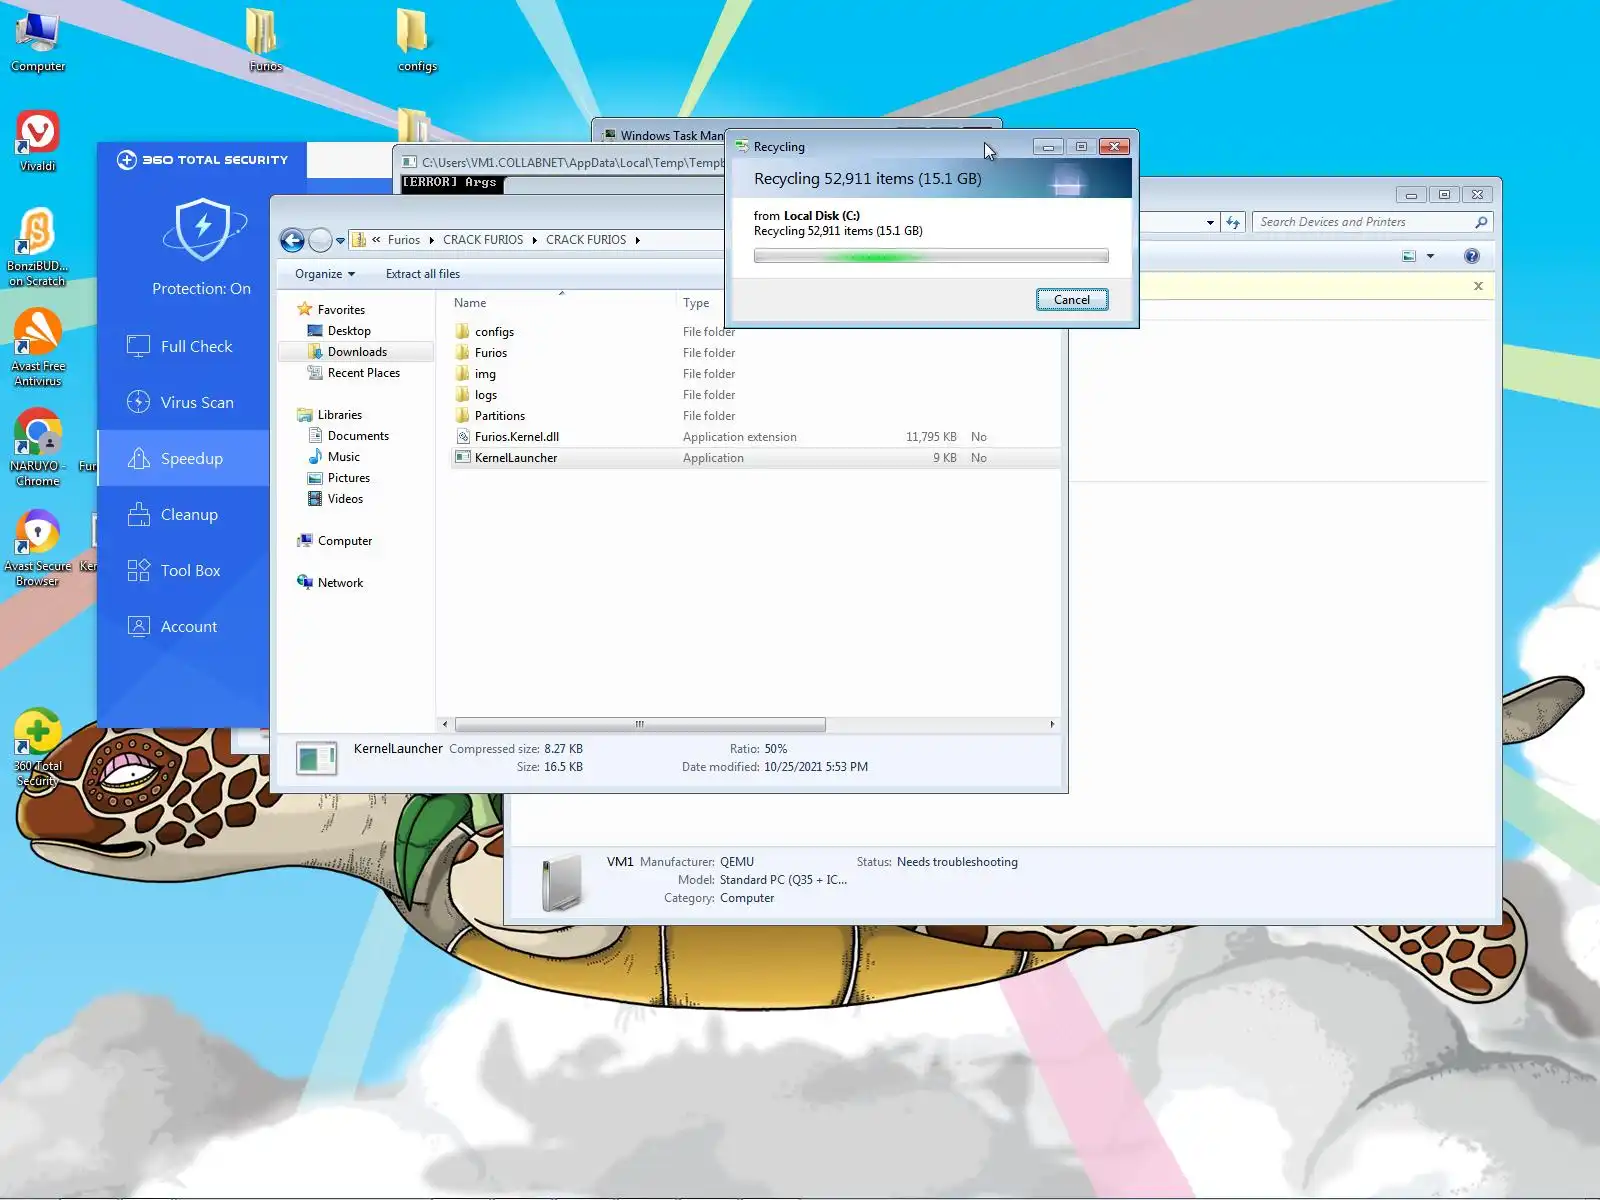Click the 360 Total Security shield icon

(x=203, y=229)
